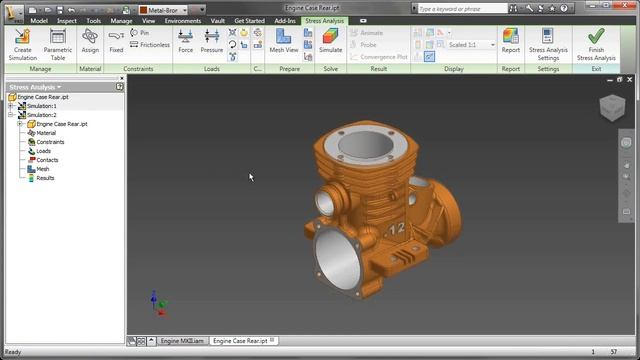Viewport: 640px width, 360px height.
Task: Open the Vault ribbon tab
Action: coord(218,21)
